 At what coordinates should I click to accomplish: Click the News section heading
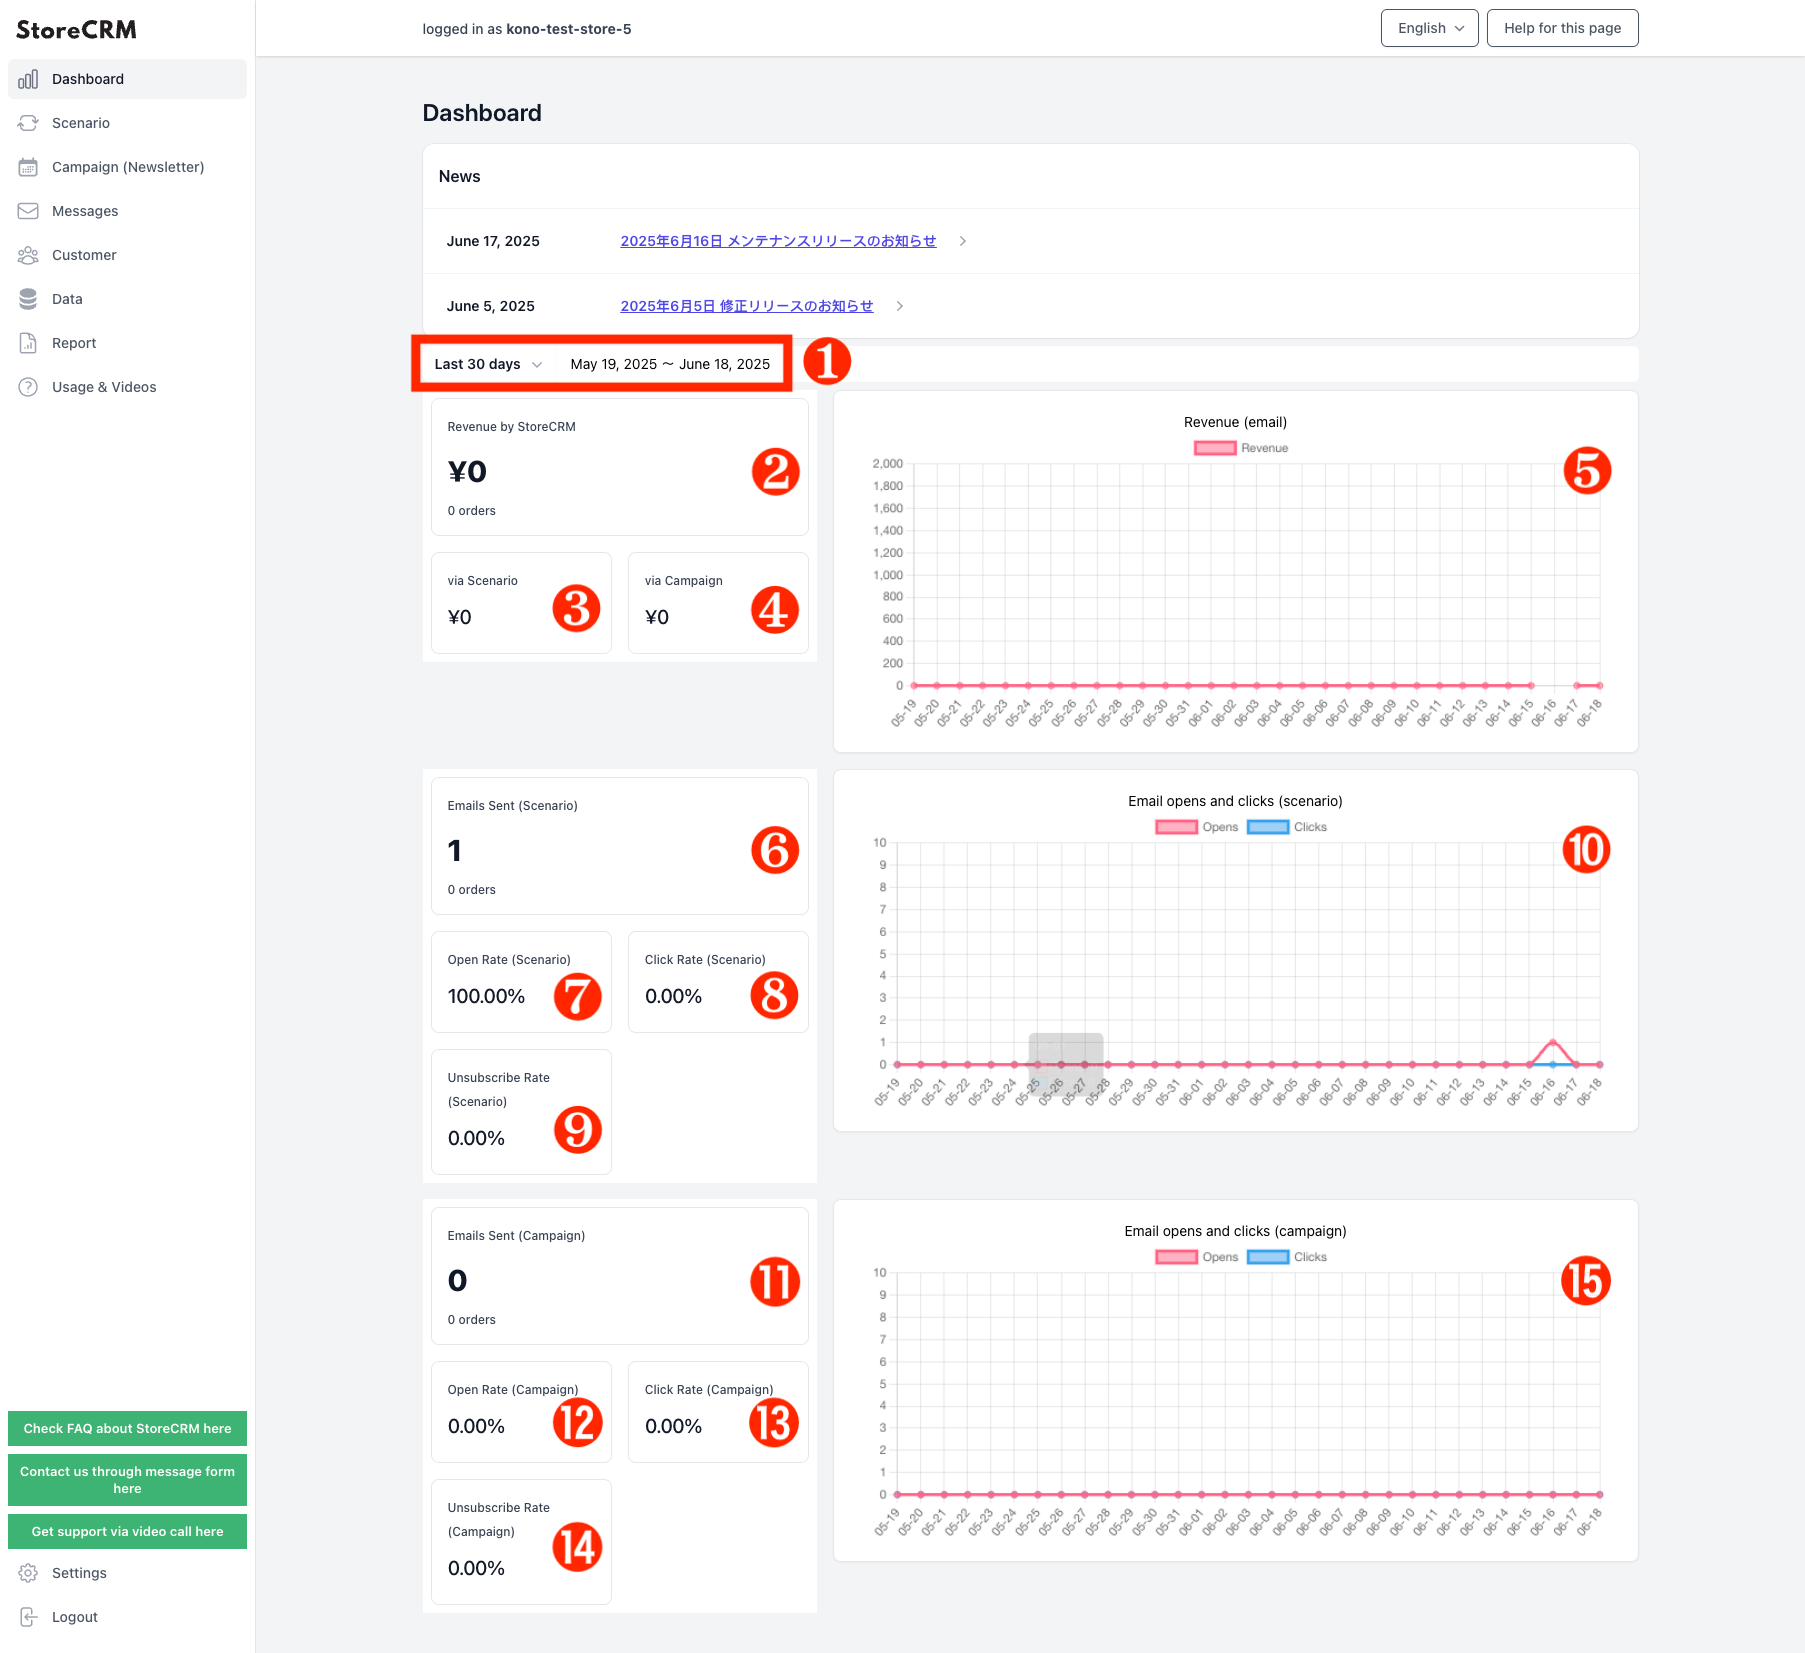pos(459,176)
